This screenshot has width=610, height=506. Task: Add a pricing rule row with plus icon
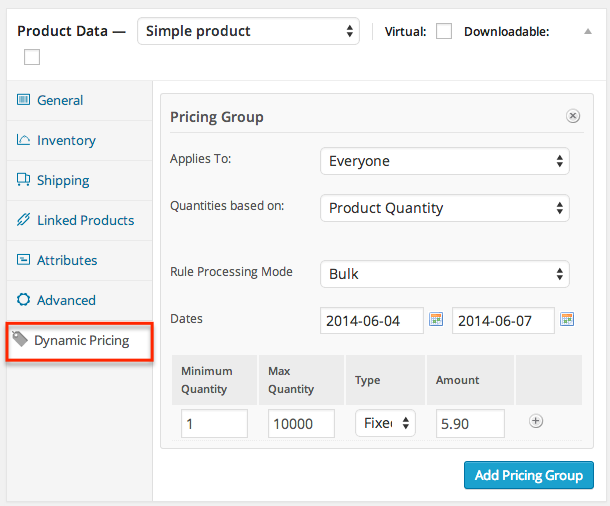tap(536, 421)
